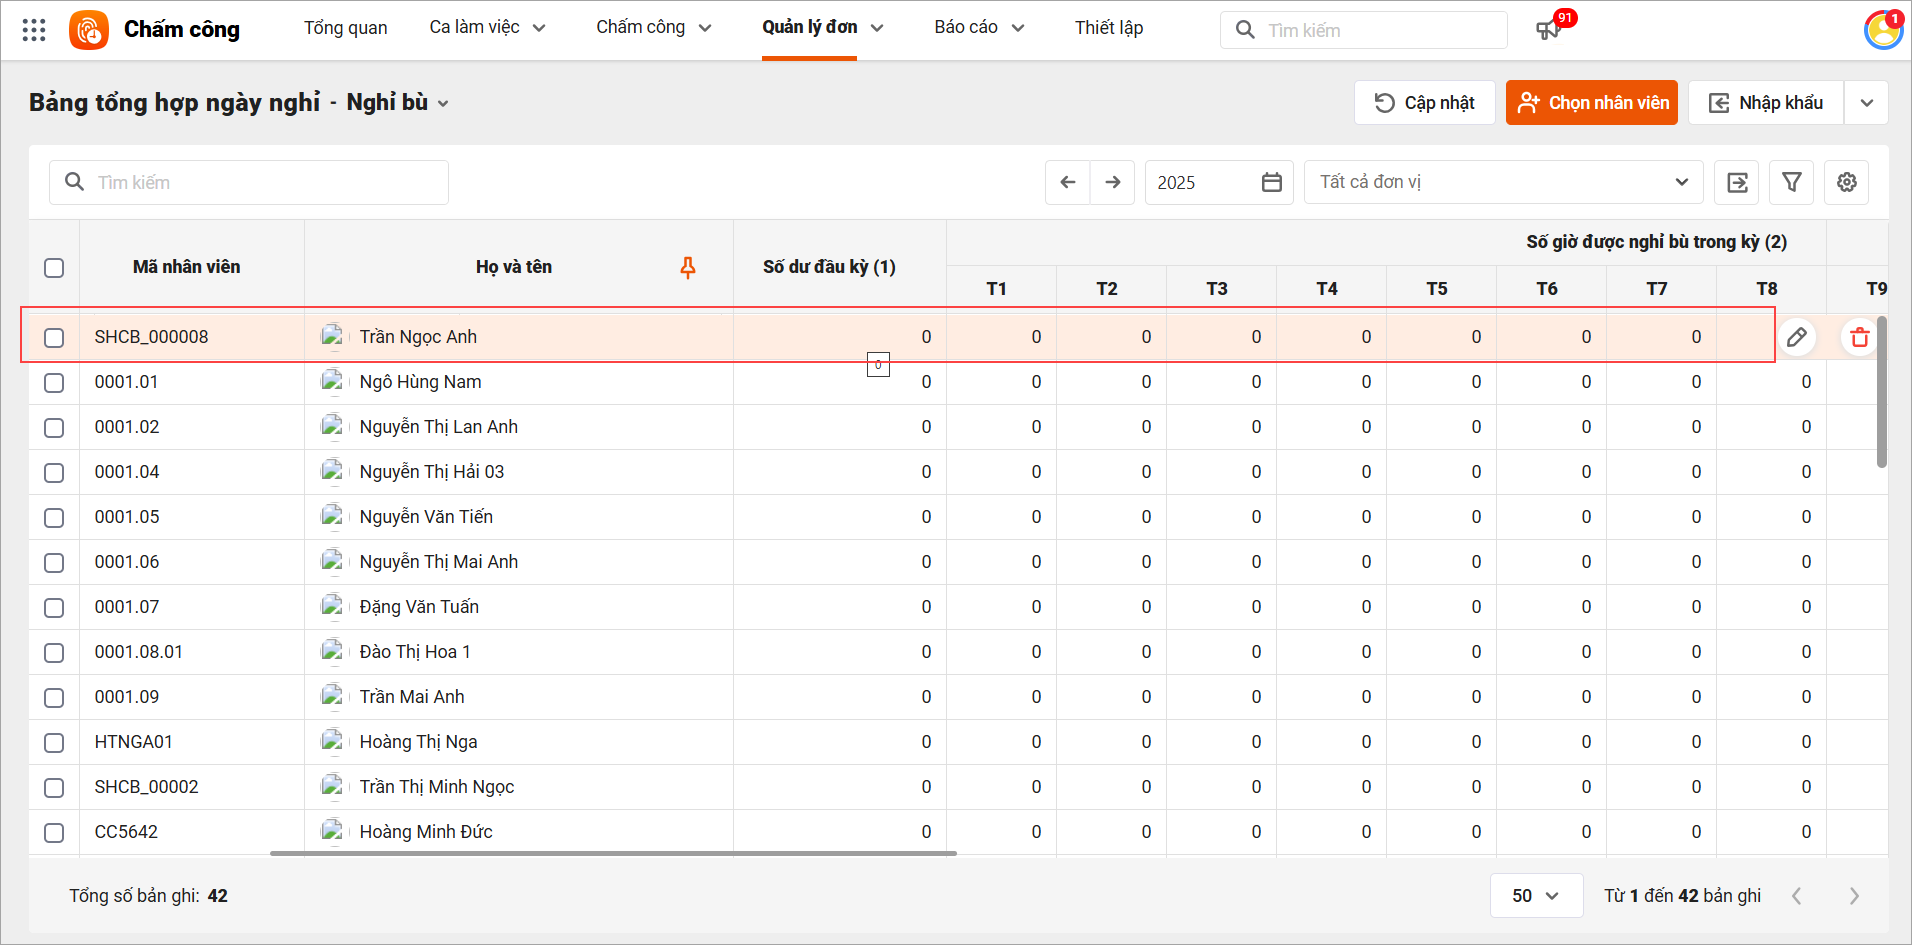The height and width of the screenshot is (945, 1912).
Task: Toggle the select-all header checkbox
Action: tap(54, 267)
